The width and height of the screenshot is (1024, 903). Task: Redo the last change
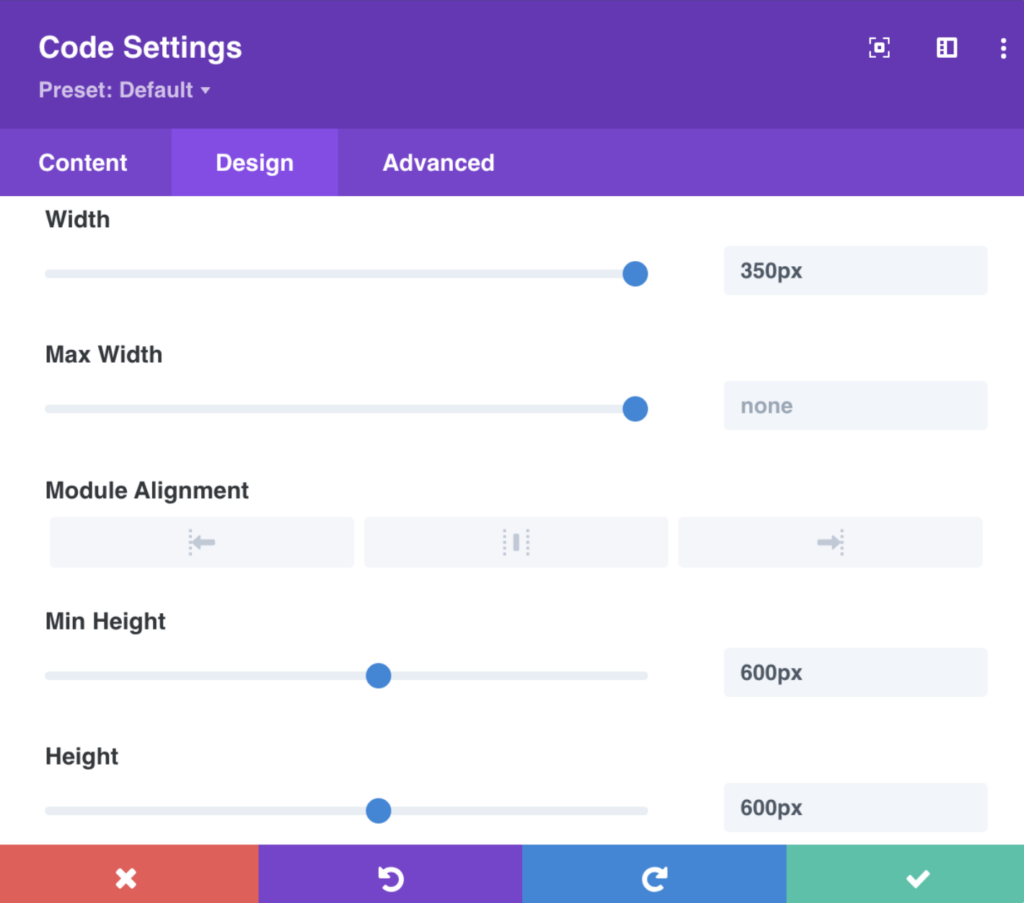pos(654,874)
